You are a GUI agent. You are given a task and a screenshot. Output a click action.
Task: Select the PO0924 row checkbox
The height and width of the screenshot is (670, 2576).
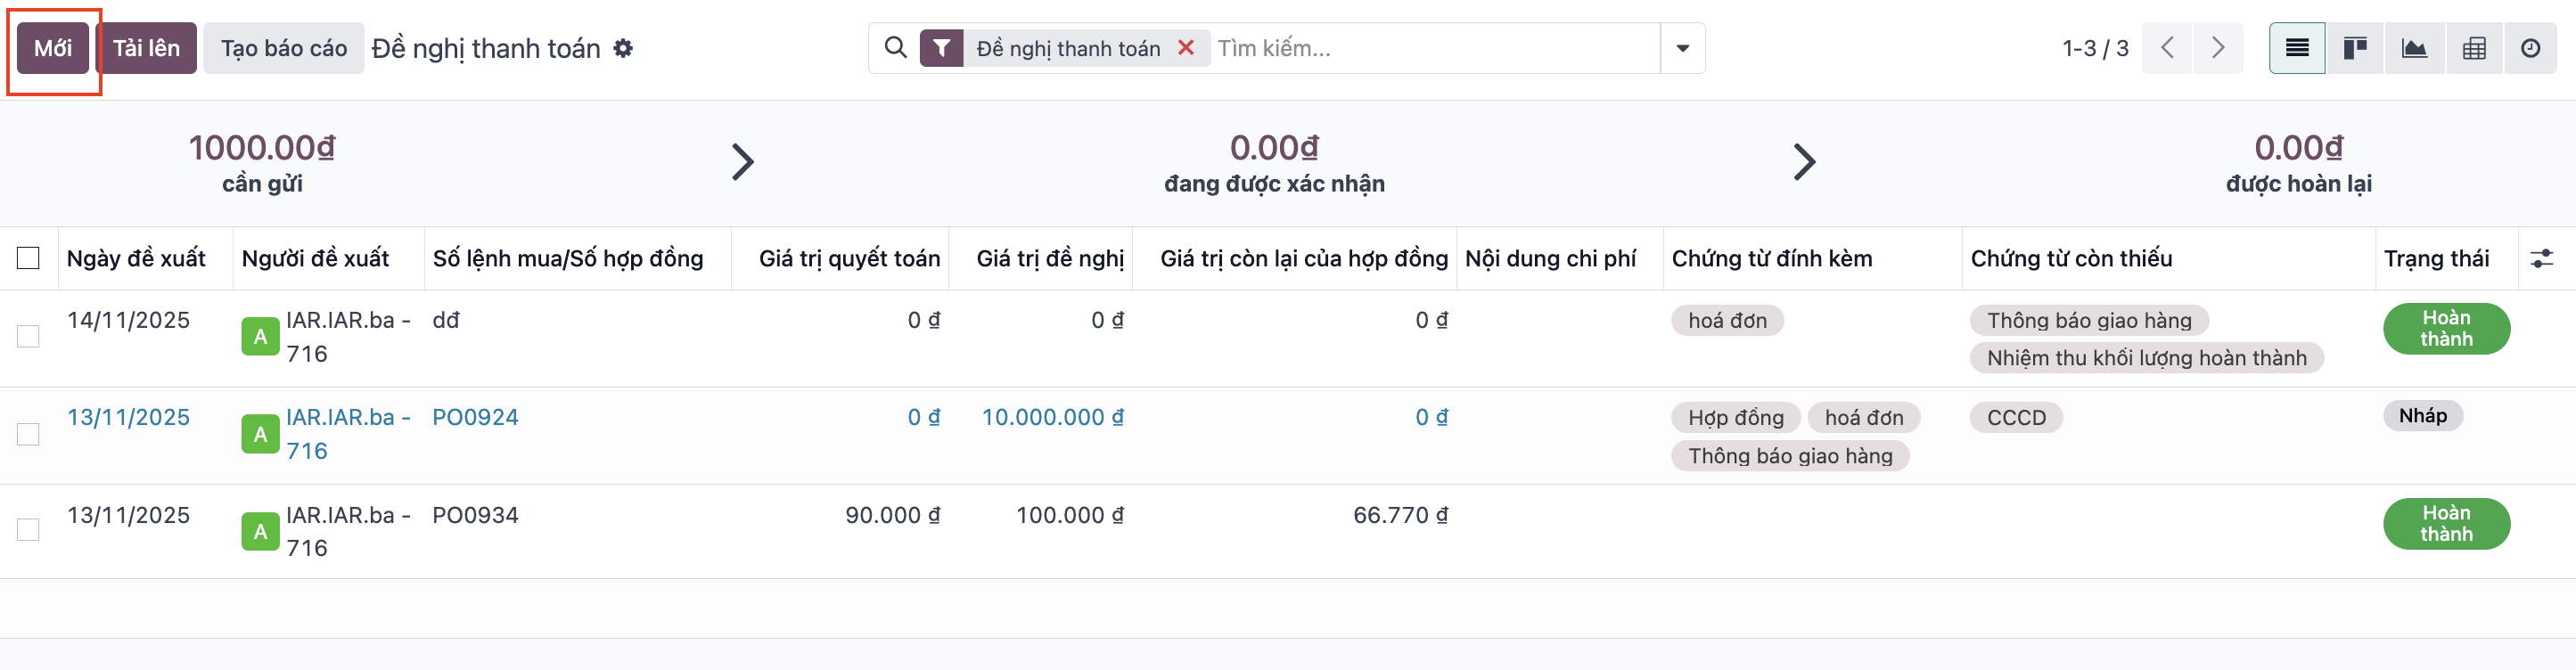click(28, 434)
